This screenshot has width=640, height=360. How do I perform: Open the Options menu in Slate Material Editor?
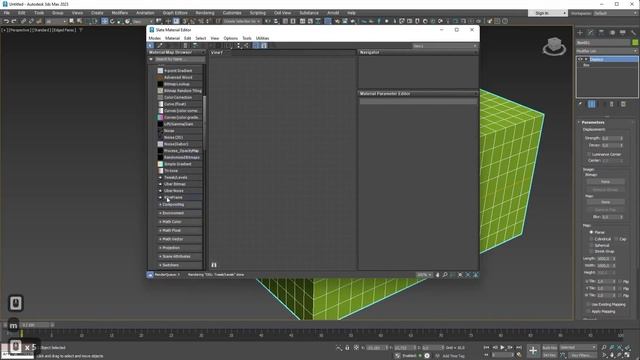click(230, 38)
